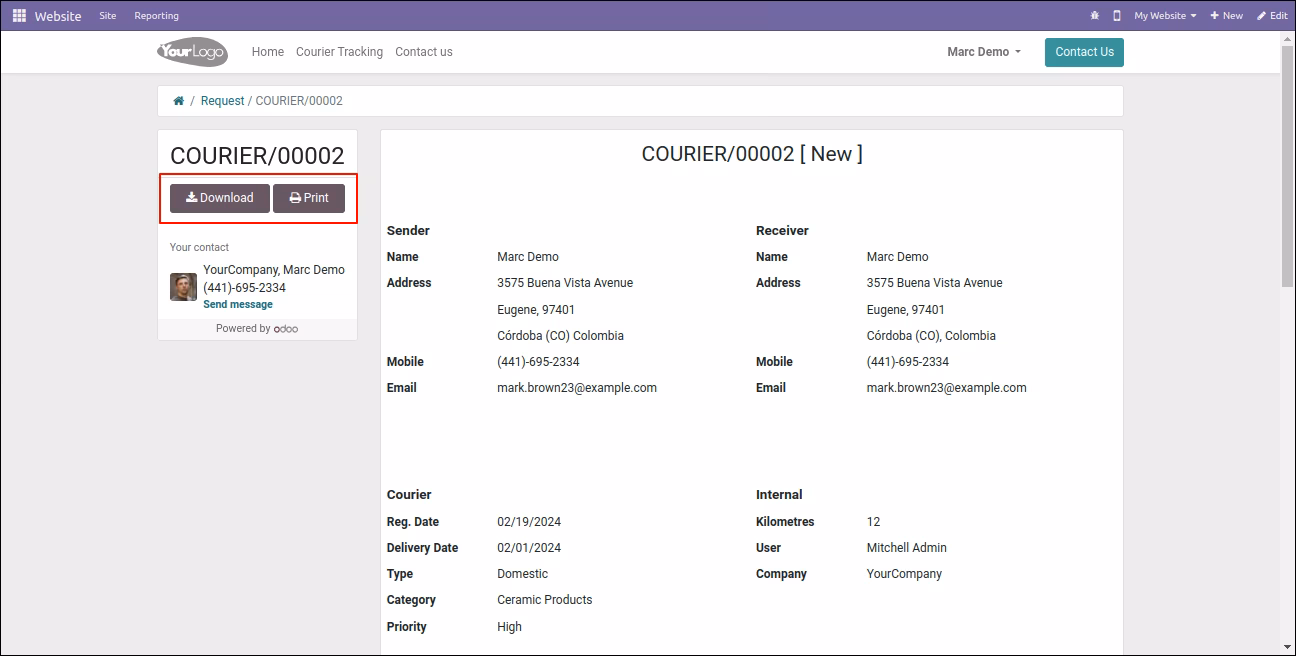Click the YourLogo site logo

click(192, 52)
